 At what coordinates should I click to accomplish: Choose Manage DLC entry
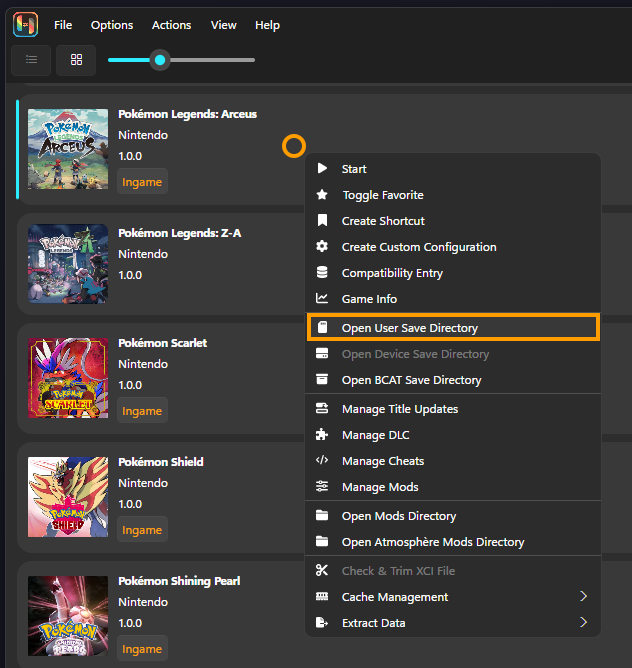click(x=453, y=435)
